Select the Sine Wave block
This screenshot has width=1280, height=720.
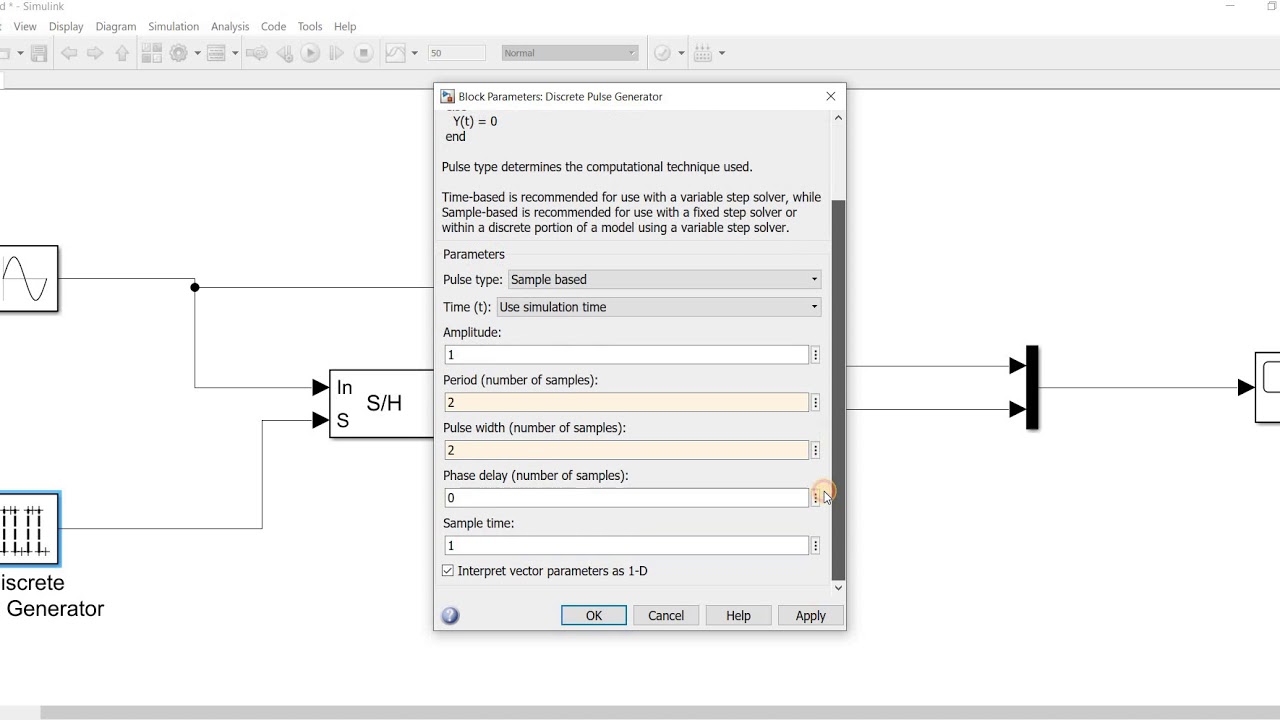[28, 278]
